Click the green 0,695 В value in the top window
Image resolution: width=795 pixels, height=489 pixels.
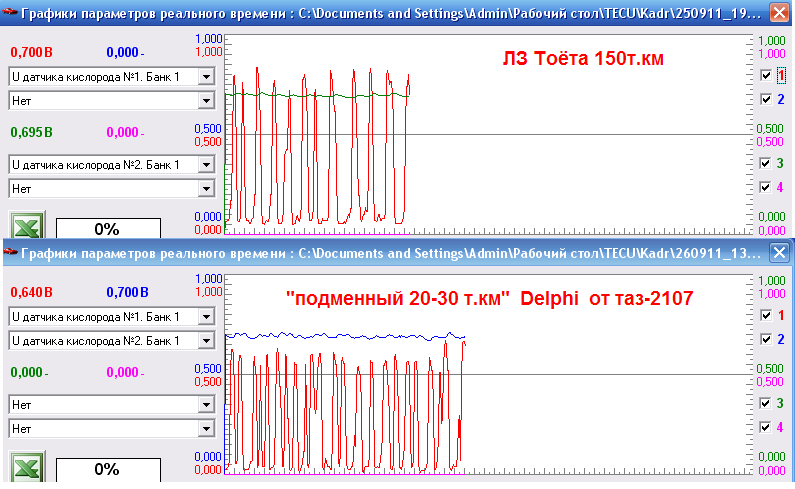click(x=31, y=132)
